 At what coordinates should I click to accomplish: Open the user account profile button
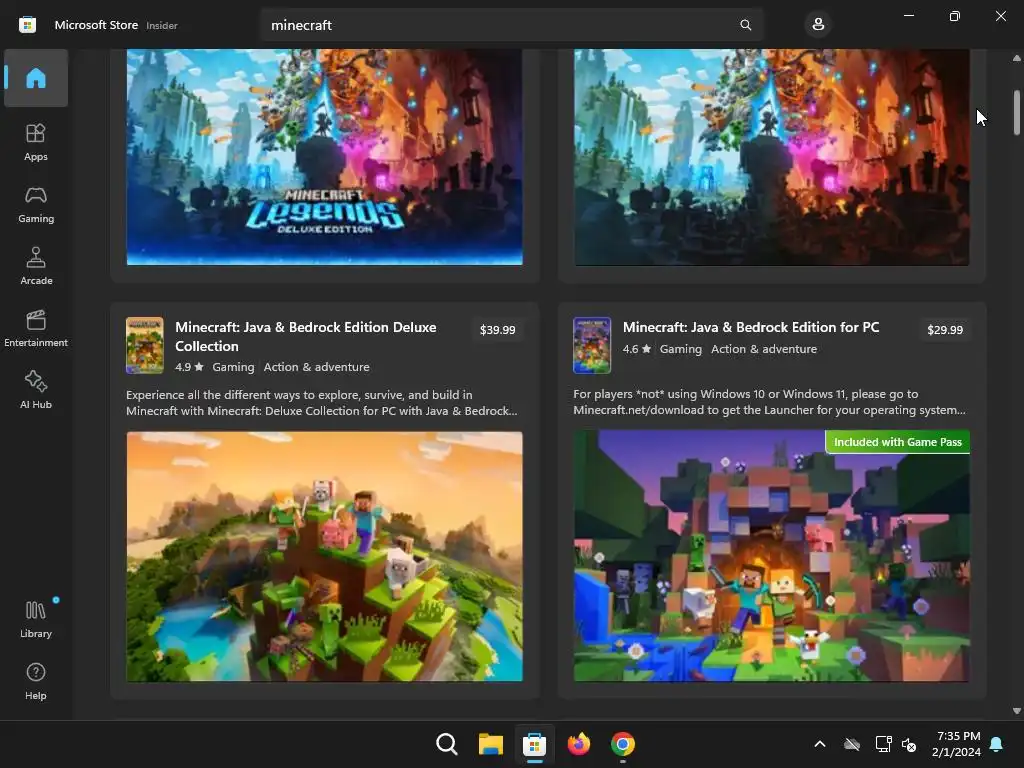click(x=818, y=25)
